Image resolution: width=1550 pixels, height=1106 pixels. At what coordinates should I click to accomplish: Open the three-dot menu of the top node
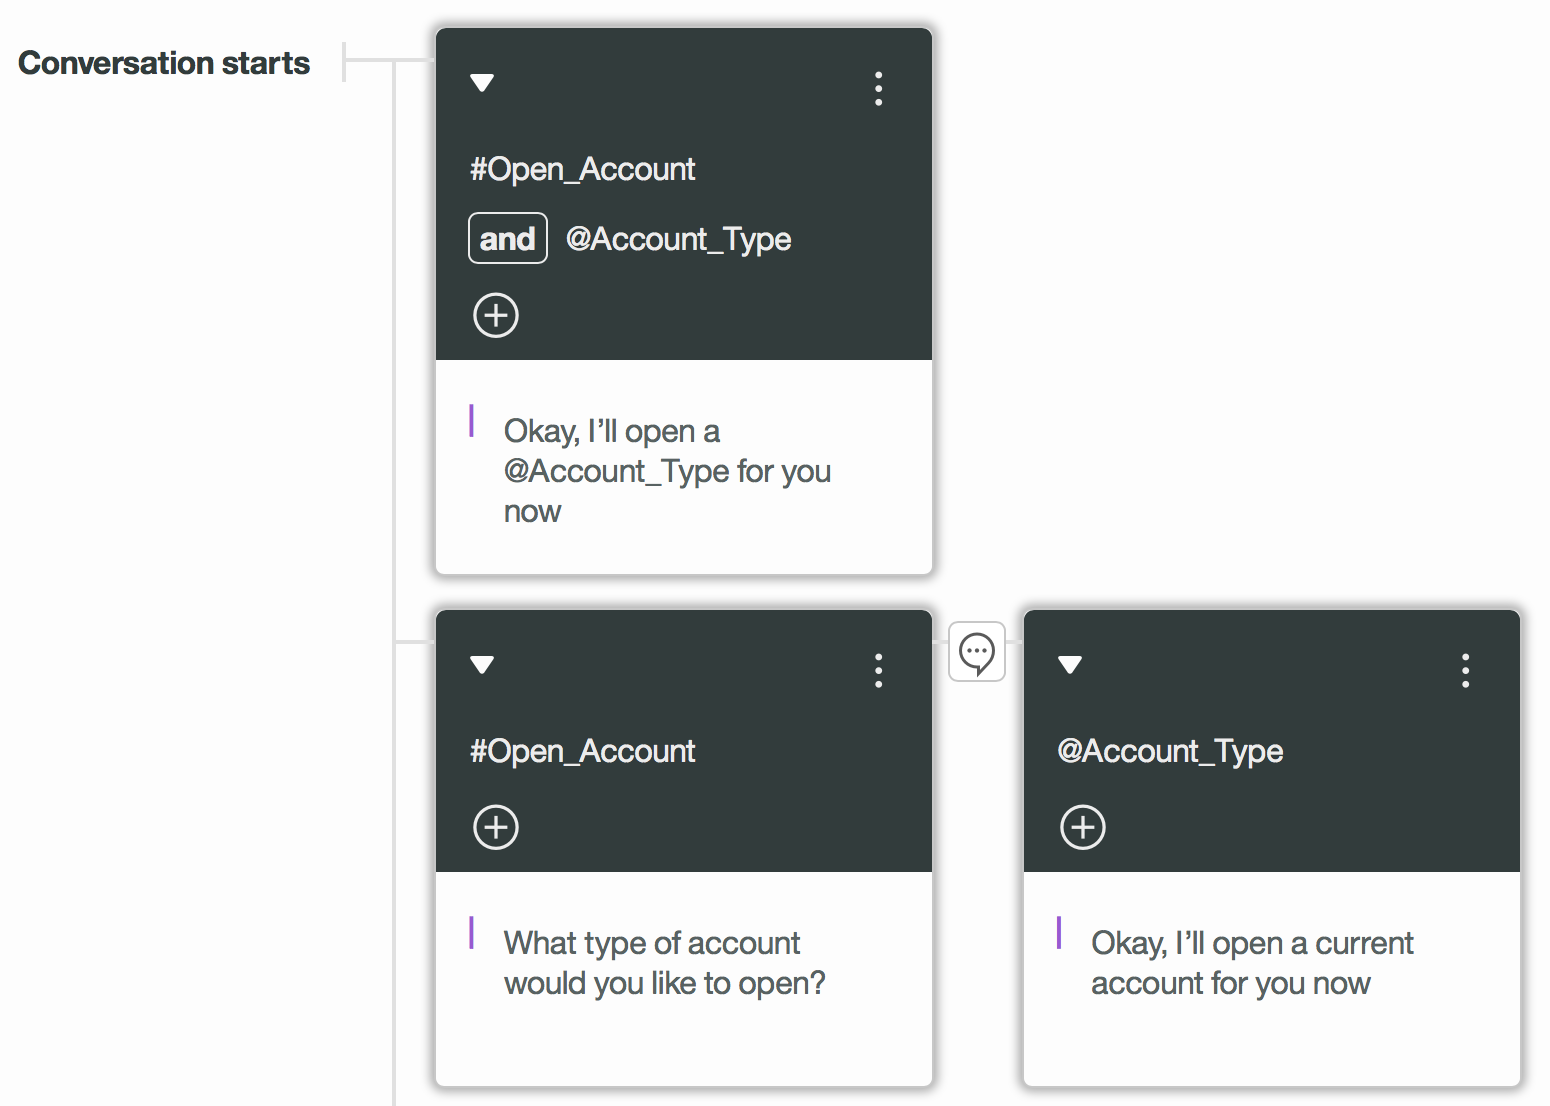click(x=878, y=89)
